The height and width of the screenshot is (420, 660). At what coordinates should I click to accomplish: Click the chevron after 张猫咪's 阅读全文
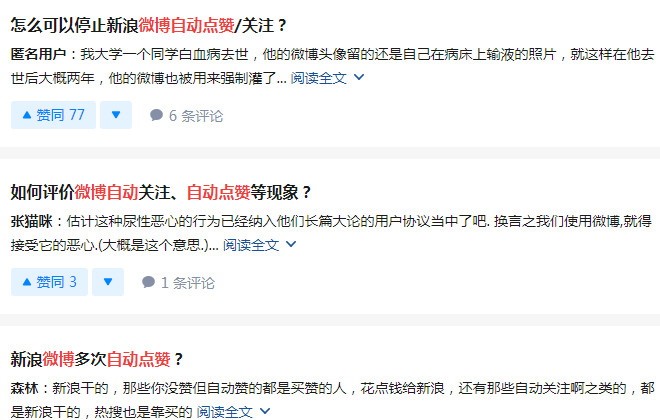coord(291,245)
